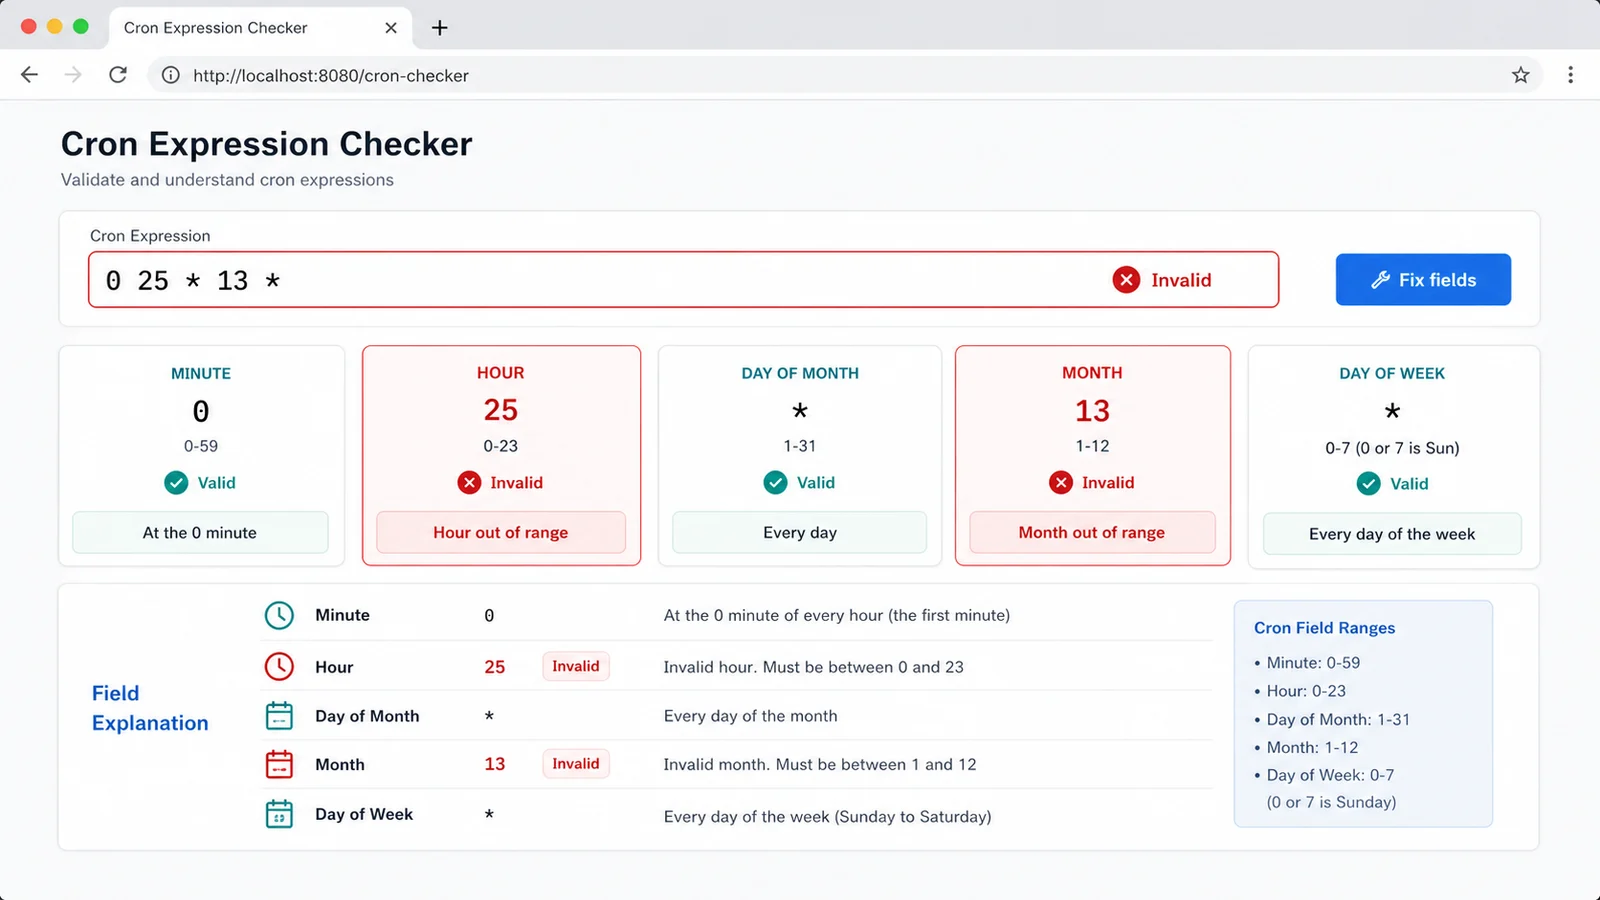The image size is (1600, 900).
Task: Click the red X icon beside Invalid in input
Action: 1126,280
